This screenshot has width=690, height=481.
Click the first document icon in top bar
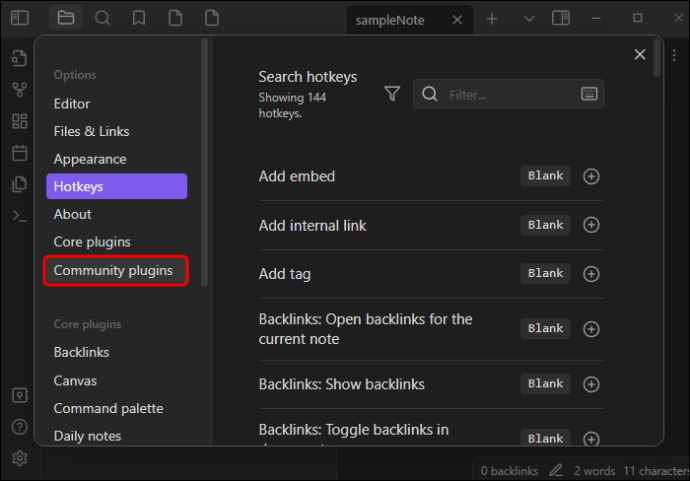click(x=175, y=18)
